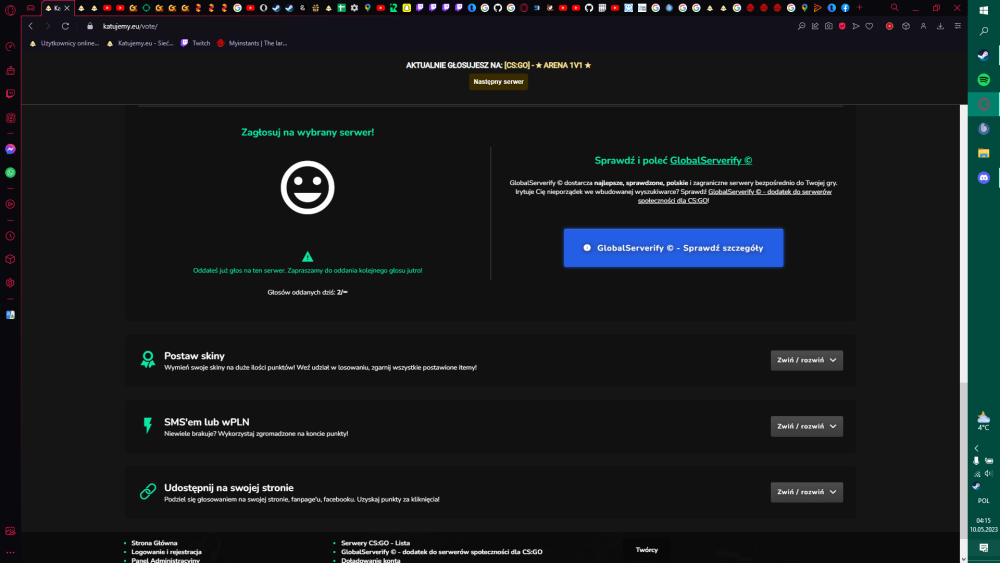Open the downloads icon in toolbar

coord(940,26)
